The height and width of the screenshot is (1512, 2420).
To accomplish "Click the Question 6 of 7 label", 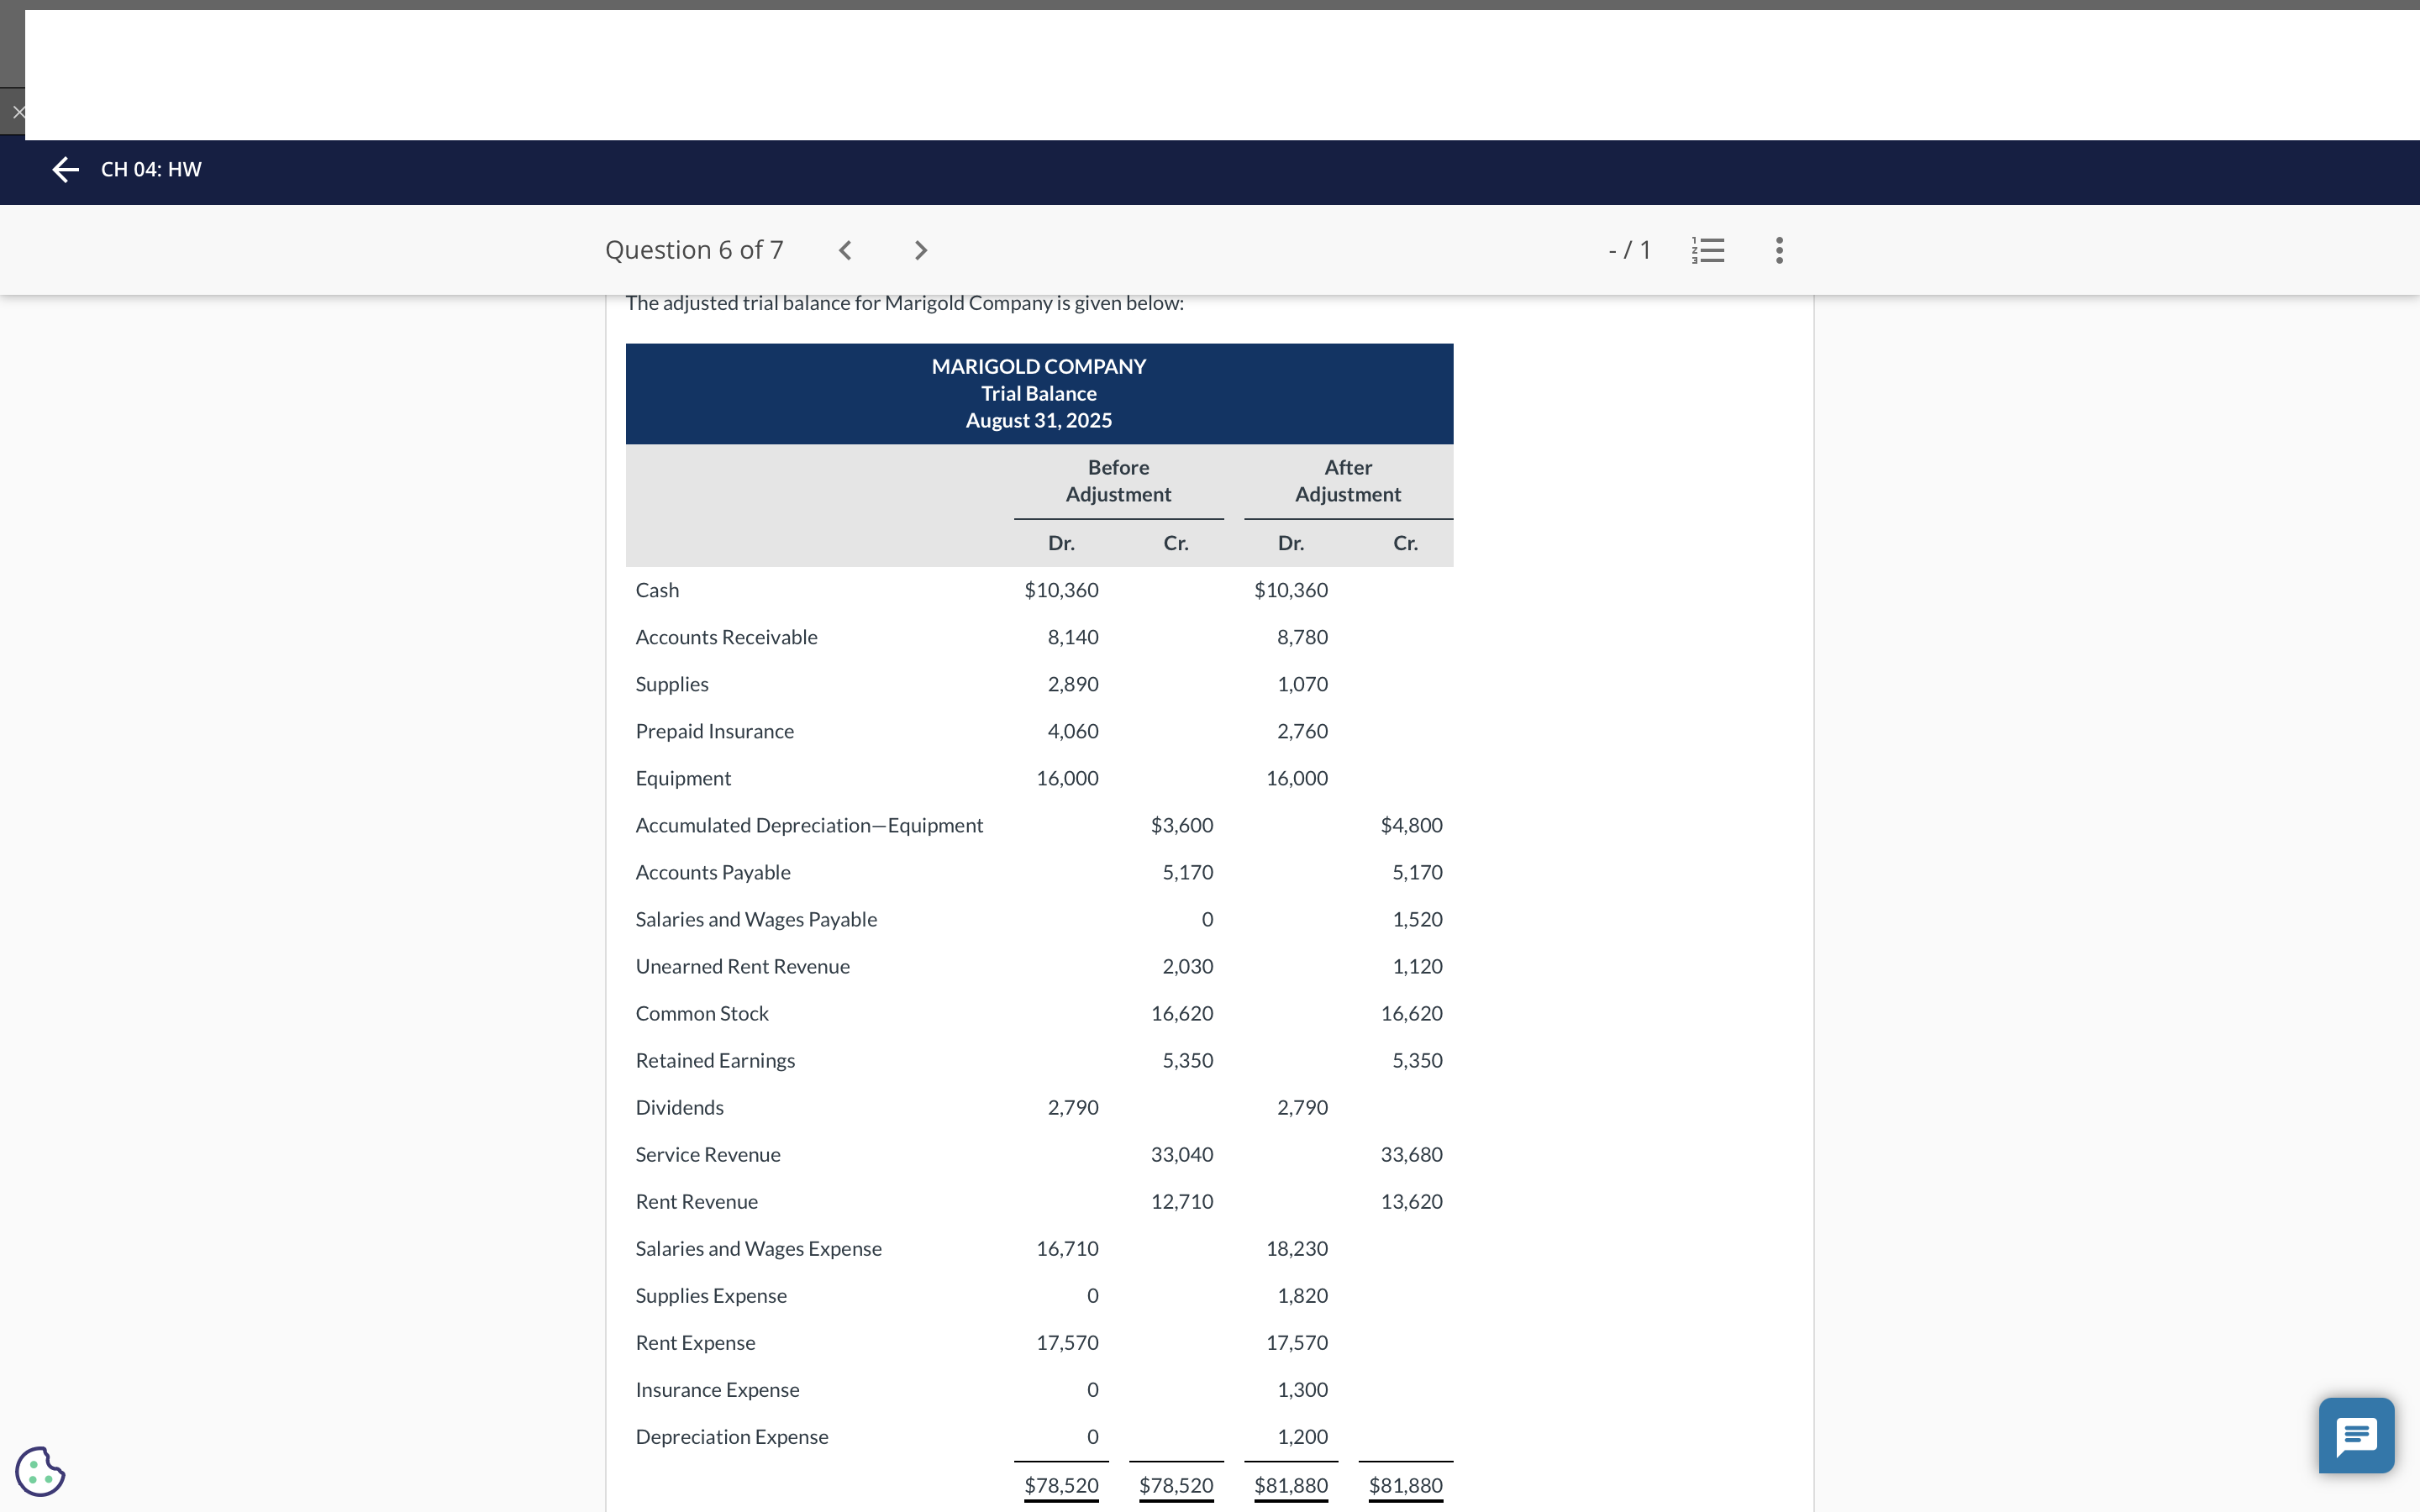I will [x=694, y=250].
